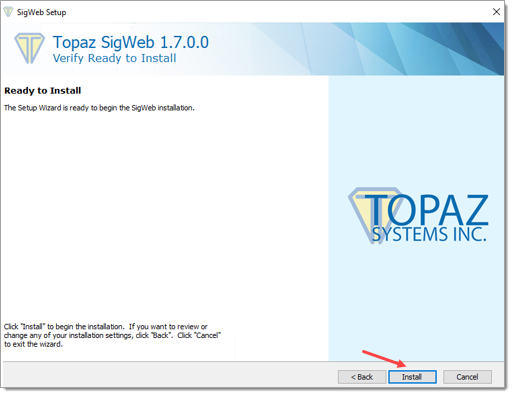Click the "Ready to Install" heading

[43, 91]
